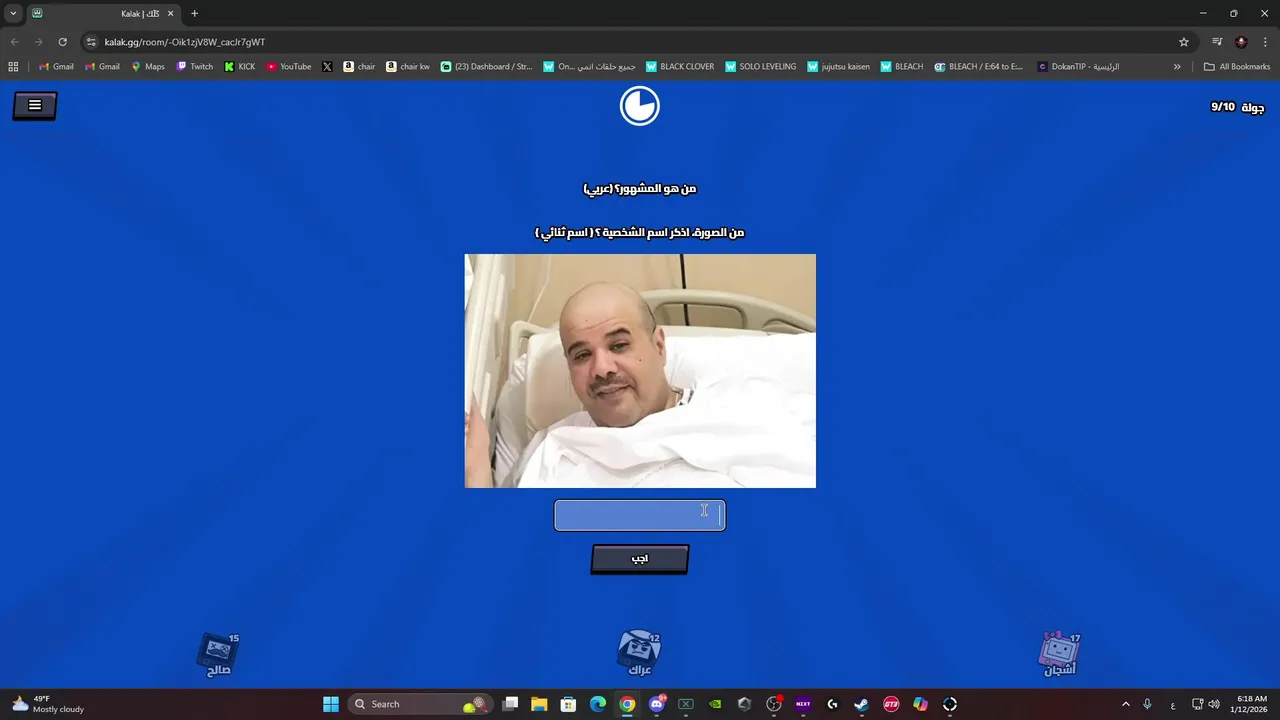Screen dimensions: 1280x720
Task: Click the answer text input box
Action: click(x=640, y=515)
